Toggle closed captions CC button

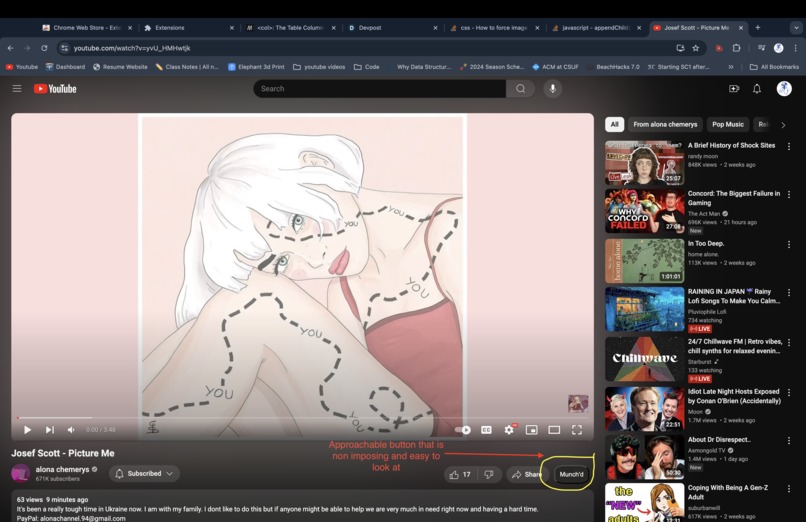point(486,430)
